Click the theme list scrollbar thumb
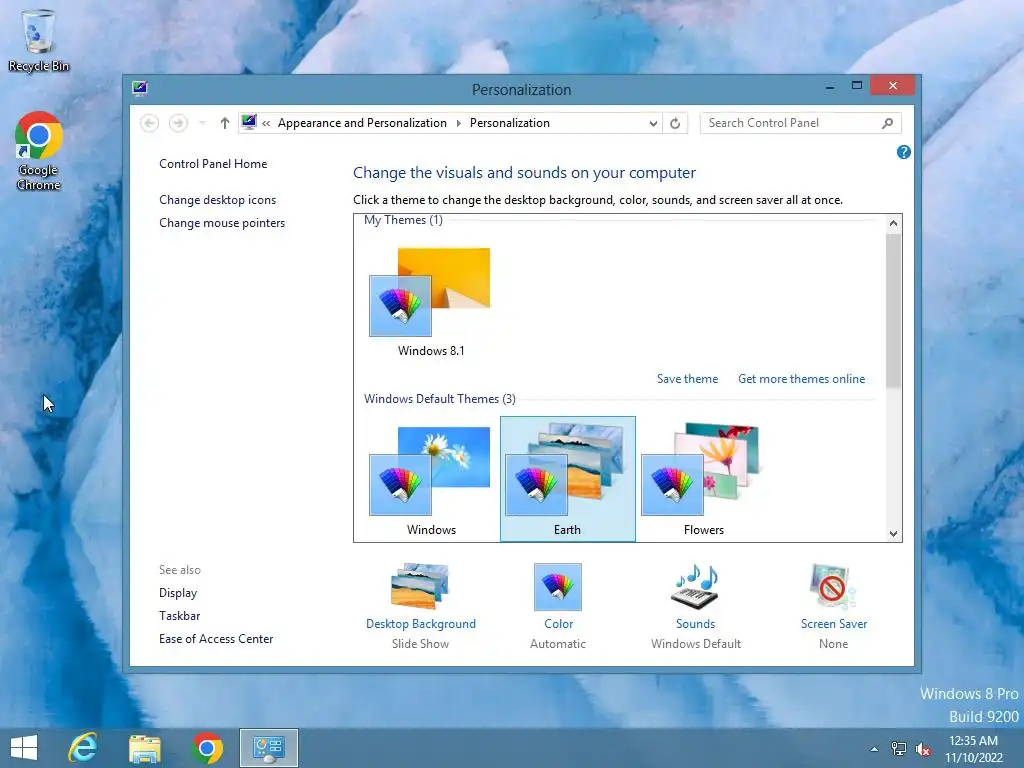The image size is (1024, 768). point(893,310)
